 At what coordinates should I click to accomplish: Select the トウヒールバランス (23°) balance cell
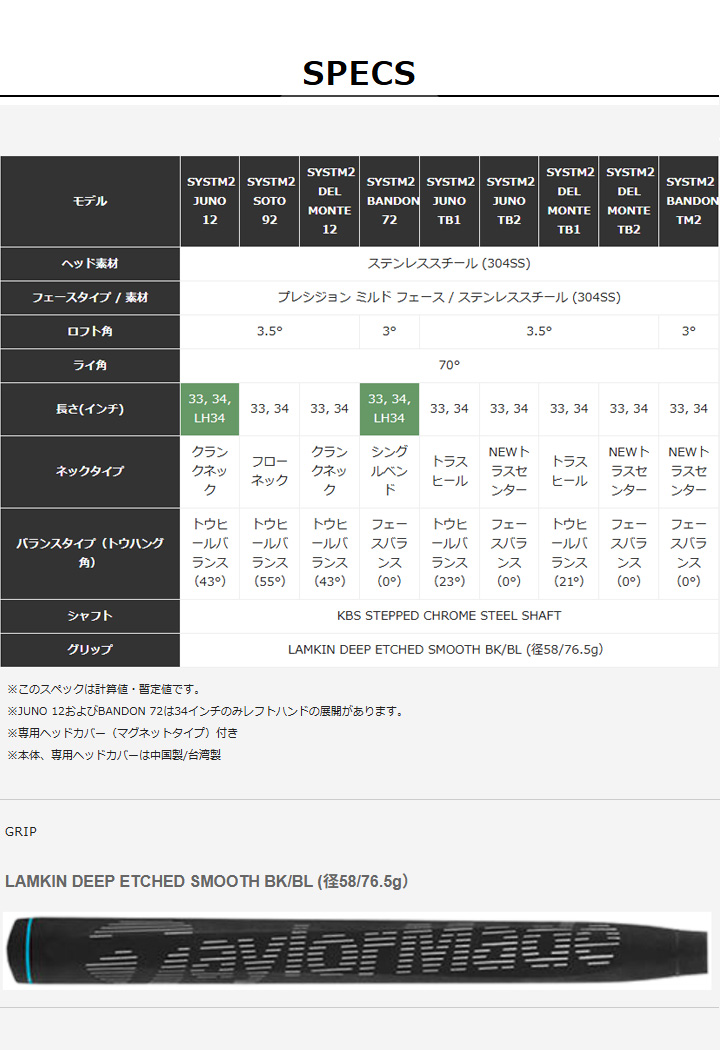click(x=449, y=553)
